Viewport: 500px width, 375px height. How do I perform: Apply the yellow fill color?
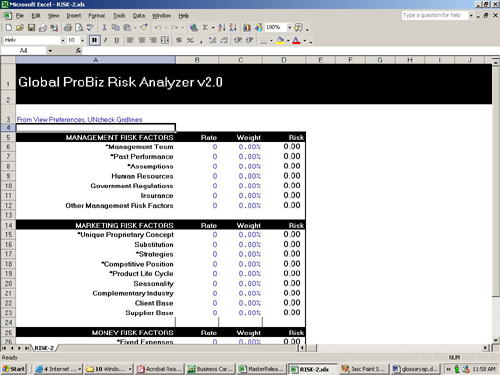(x=280, y=41)
